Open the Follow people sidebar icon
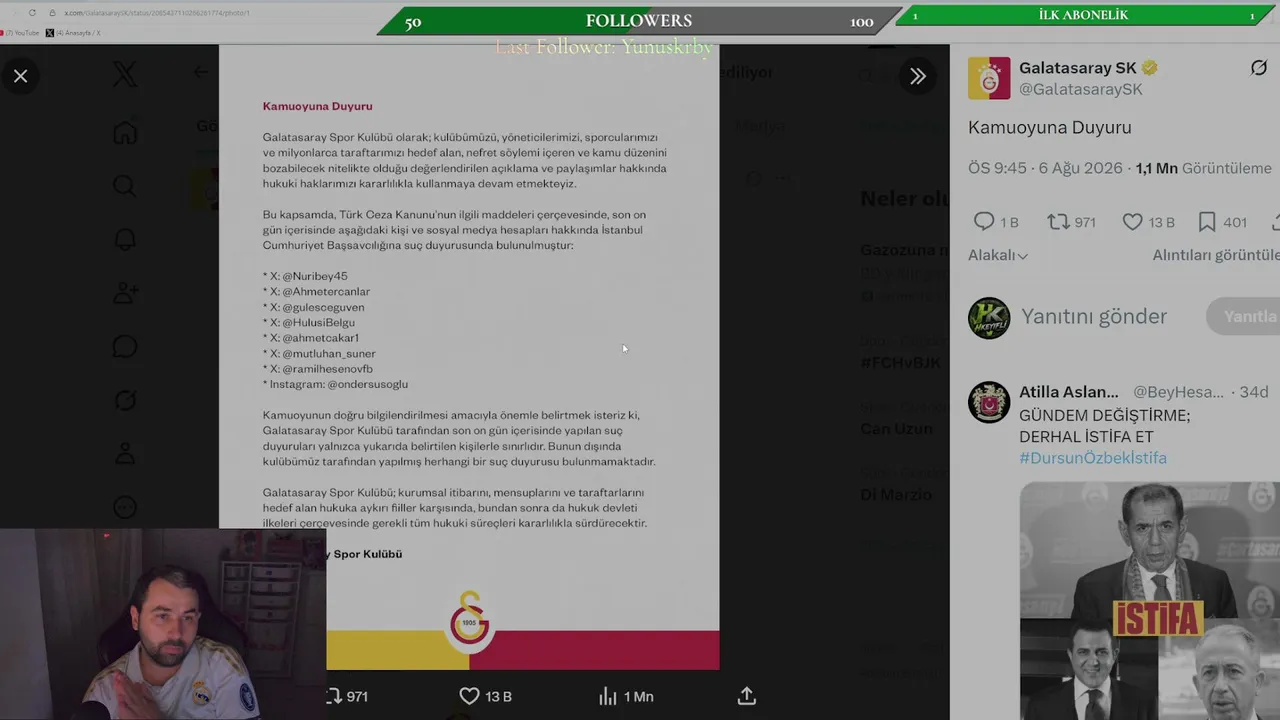This screenshot has height=720, width=1280. pyautogui.click(x=125, y=293)
